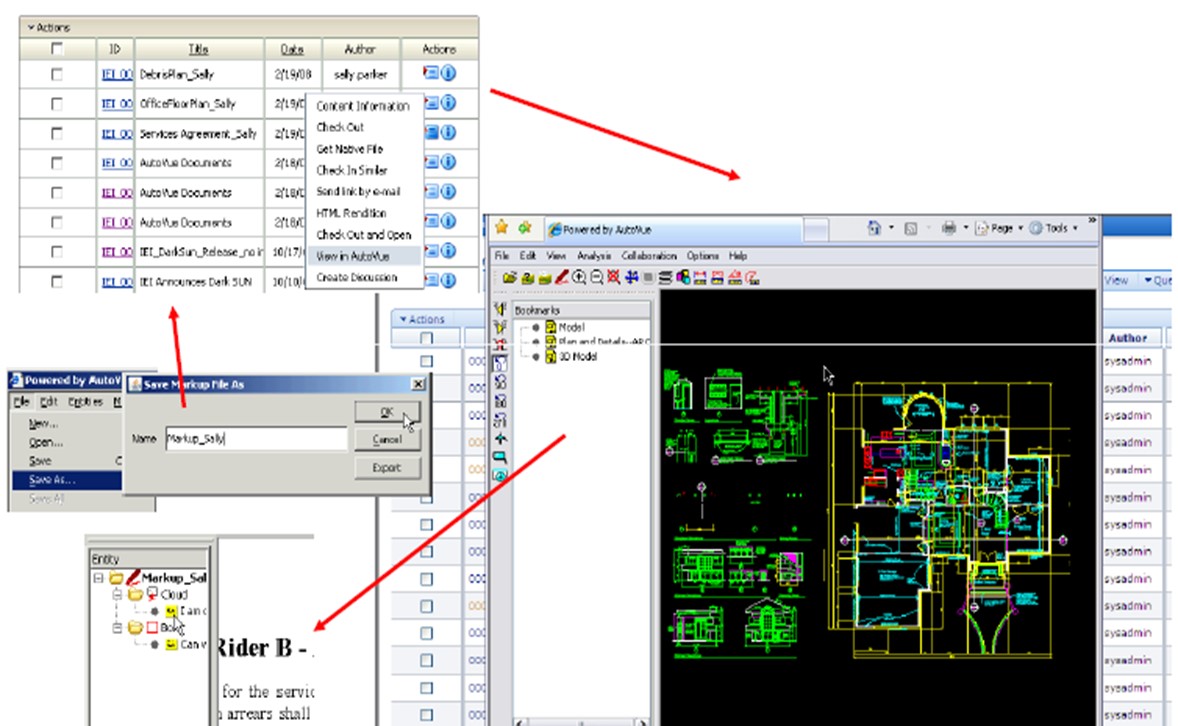This screenshot has height=726, width=1178.
Task: Choose HTML Rendition from context menu
Action: [x=351, y=213]
